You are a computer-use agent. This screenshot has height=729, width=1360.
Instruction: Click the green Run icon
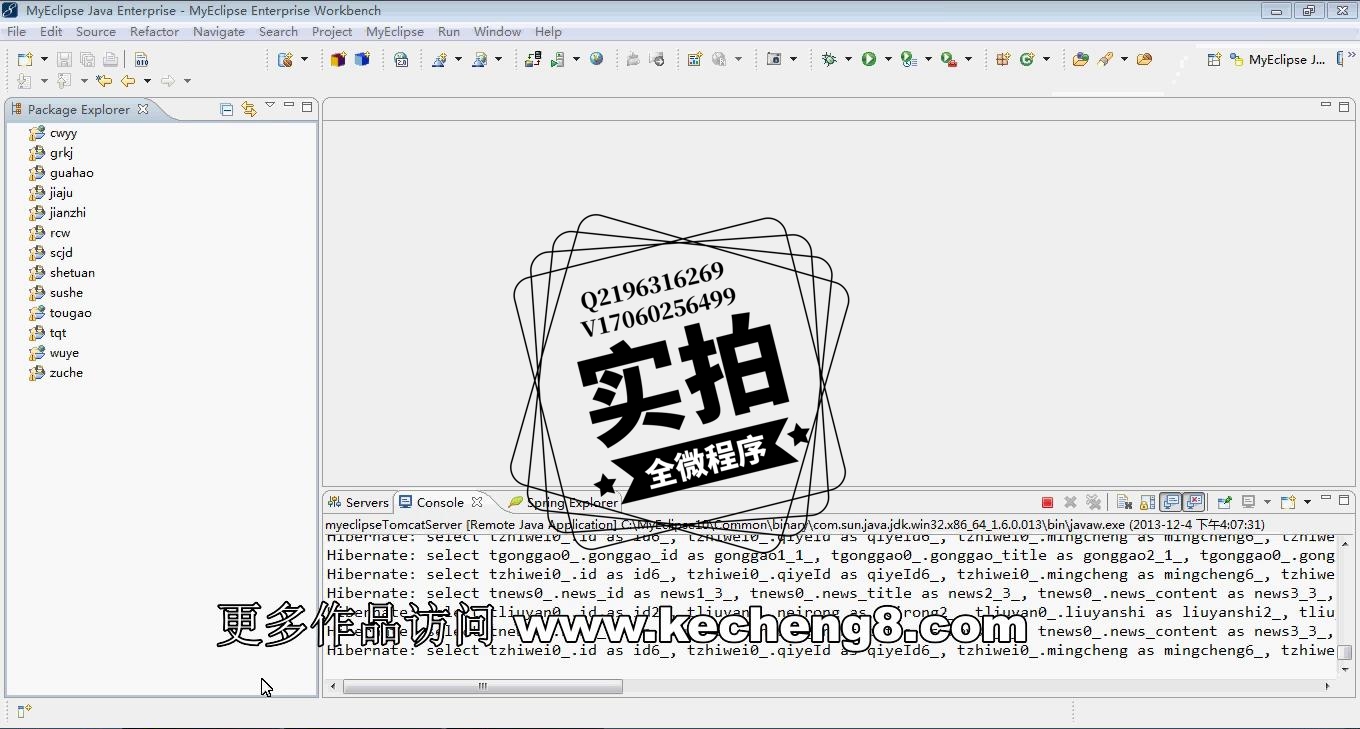(x=869, y=60)
